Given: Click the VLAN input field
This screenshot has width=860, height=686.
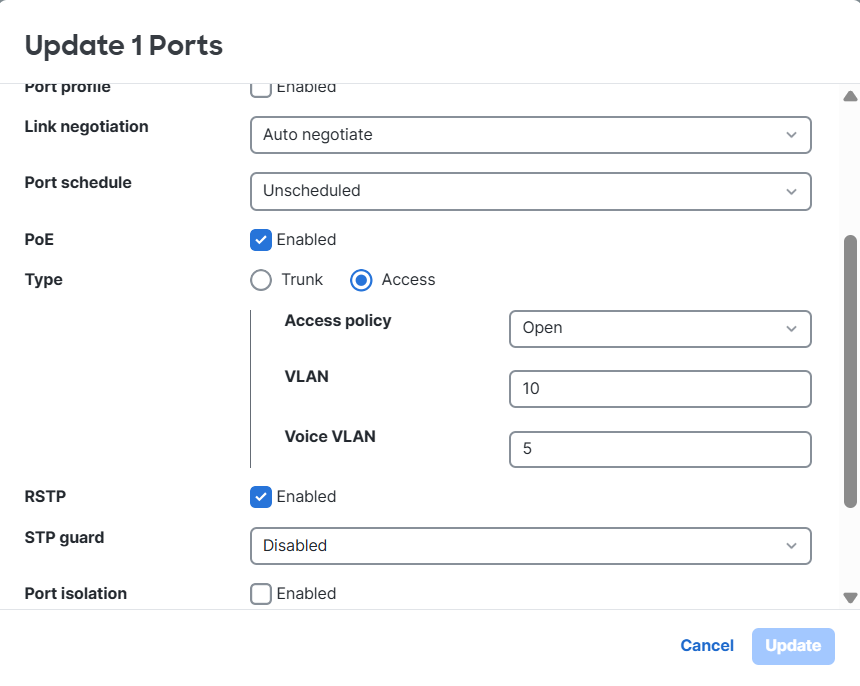Looking at the screenshot, I should pos(660,389).
